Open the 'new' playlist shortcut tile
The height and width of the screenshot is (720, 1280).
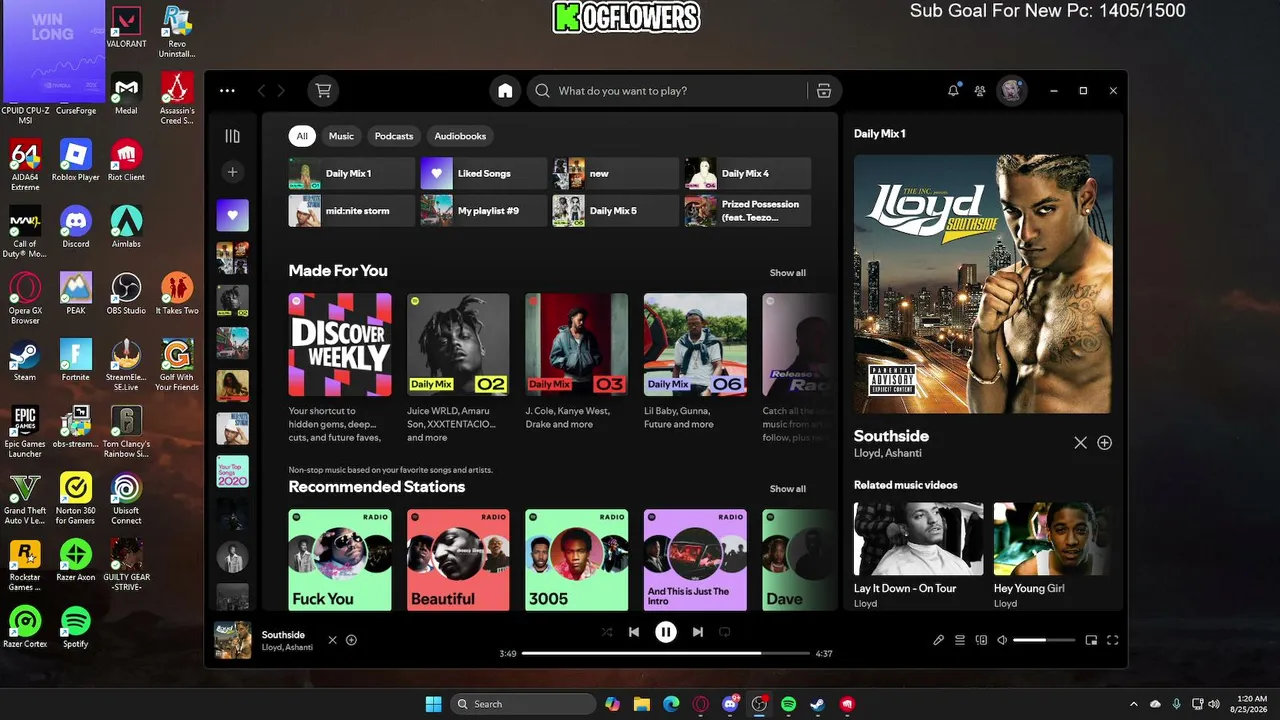click(615, 174)
